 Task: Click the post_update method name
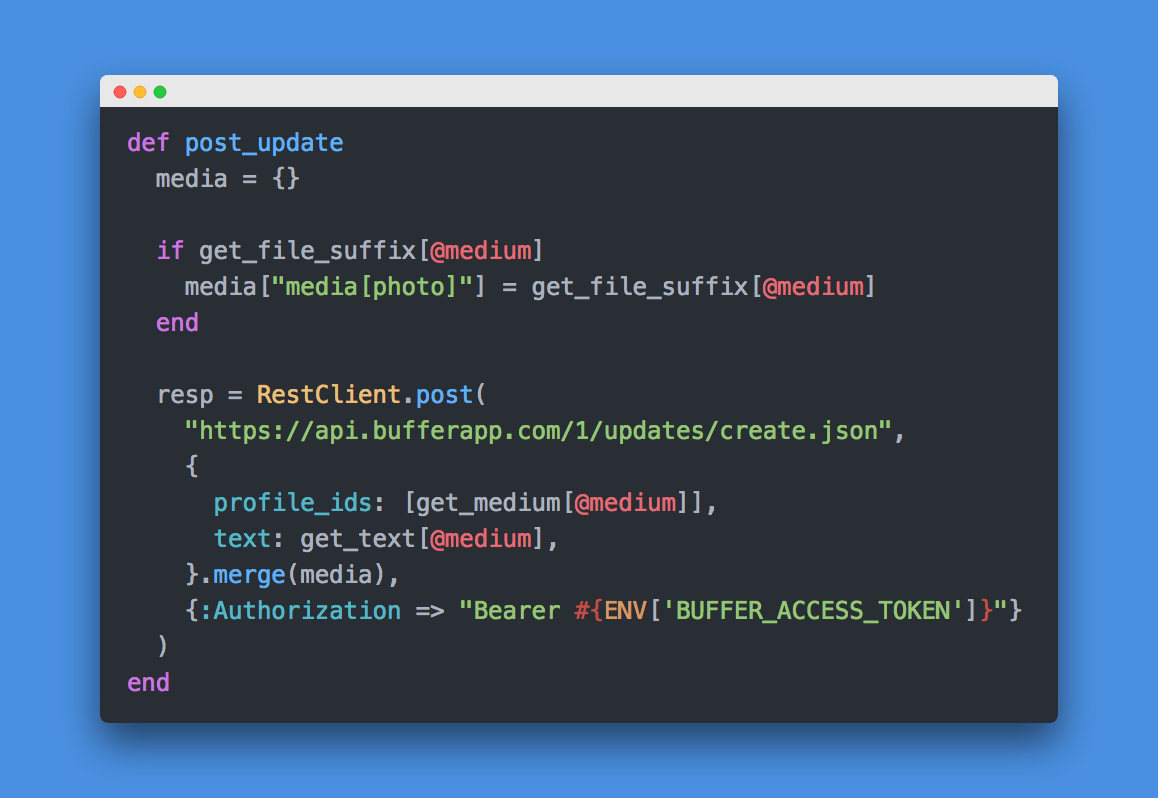pyautogui.click(x=264, y=142)
